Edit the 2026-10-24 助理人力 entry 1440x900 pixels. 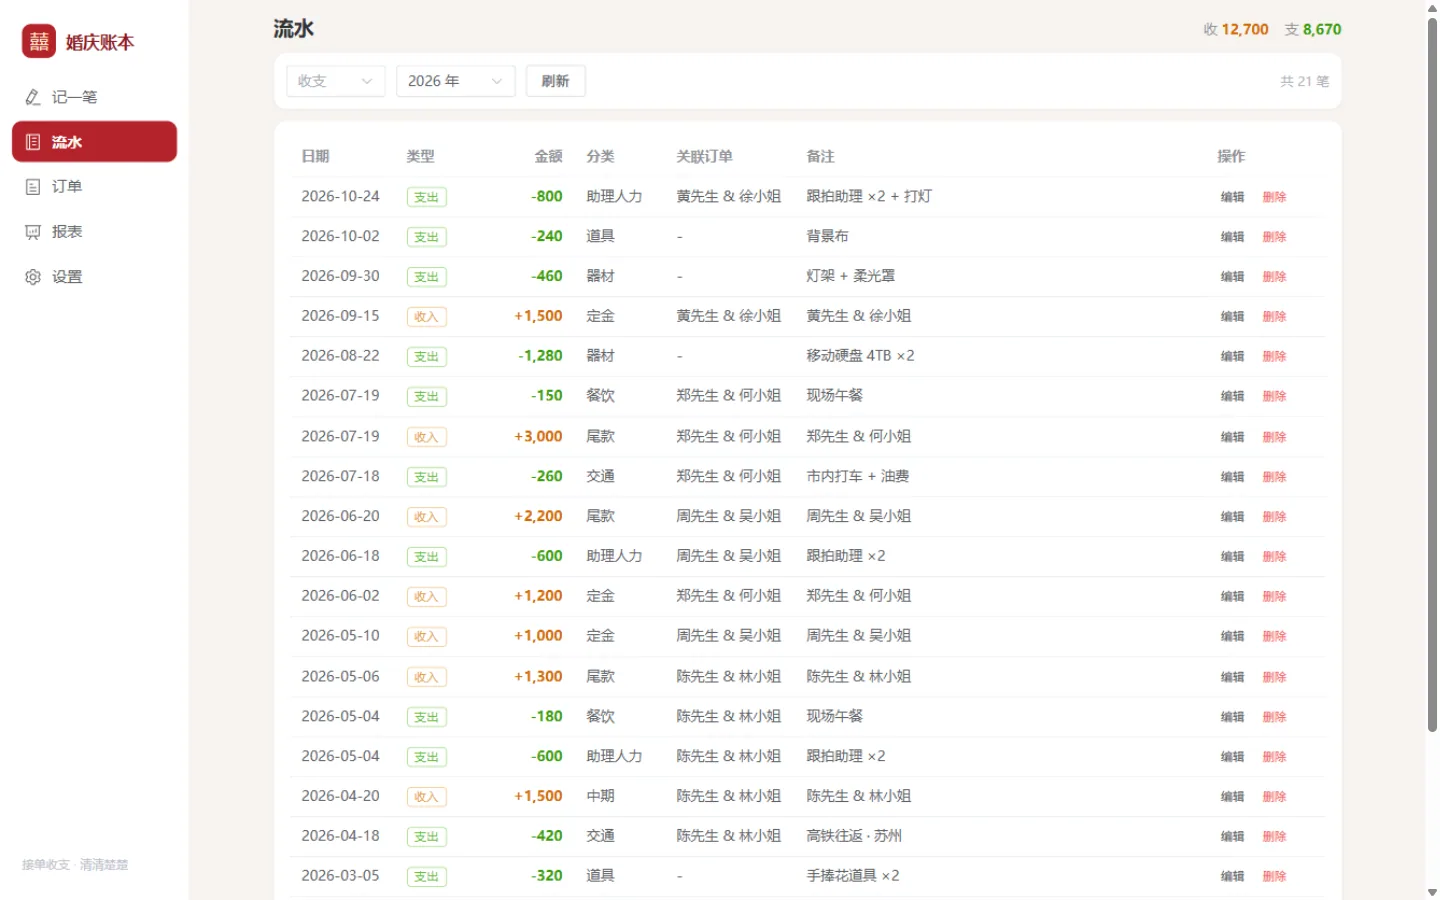pos(1232,197)
